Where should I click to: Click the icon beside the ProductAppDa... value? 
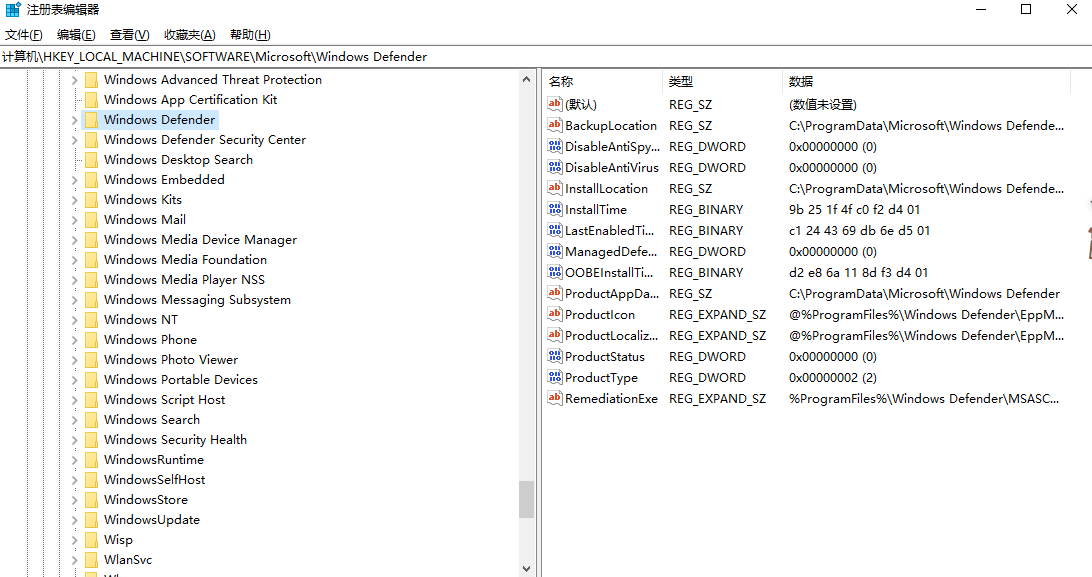pos(554,293)
